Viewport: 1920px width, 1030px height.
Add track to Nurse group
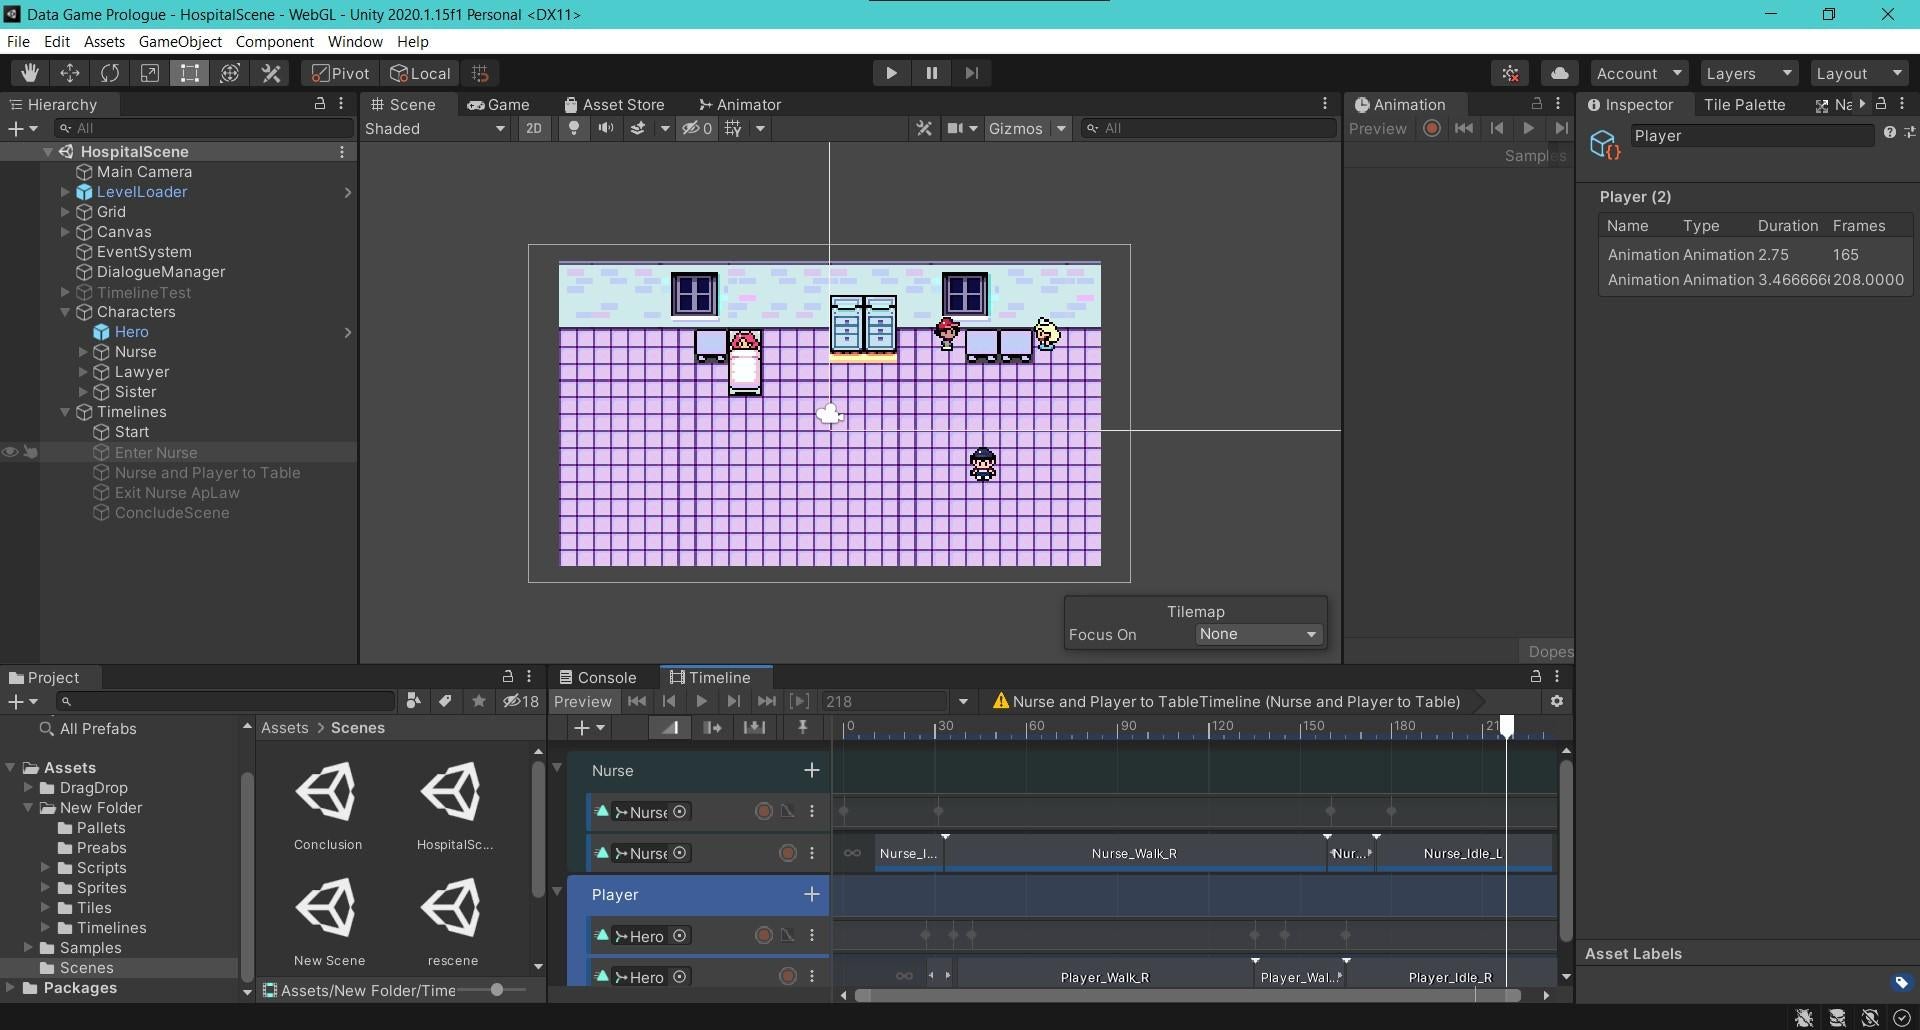click(811, 770)
